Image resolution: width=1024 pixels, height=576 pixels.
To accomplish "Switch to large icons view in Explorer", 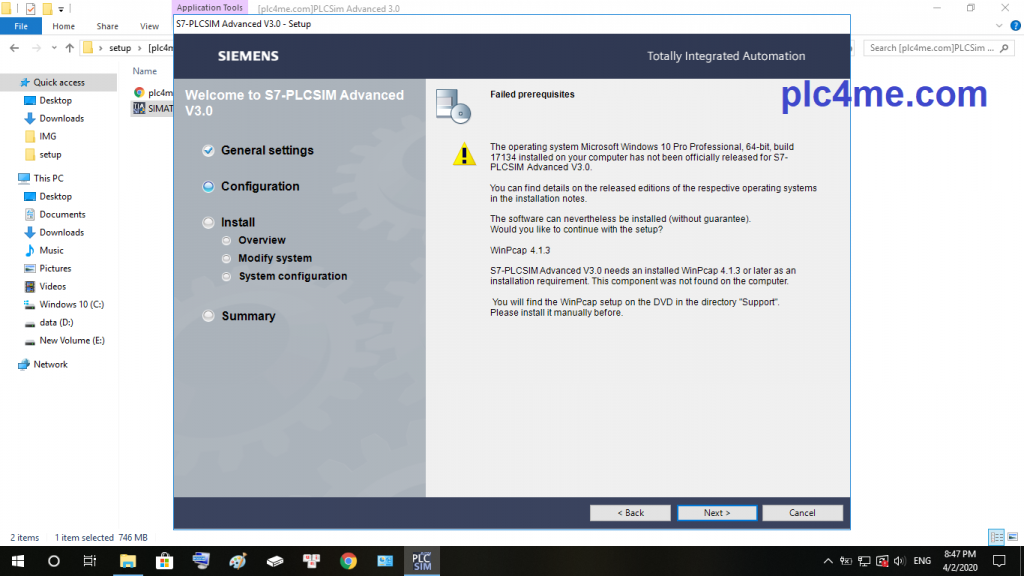I will click(1011, 537).
